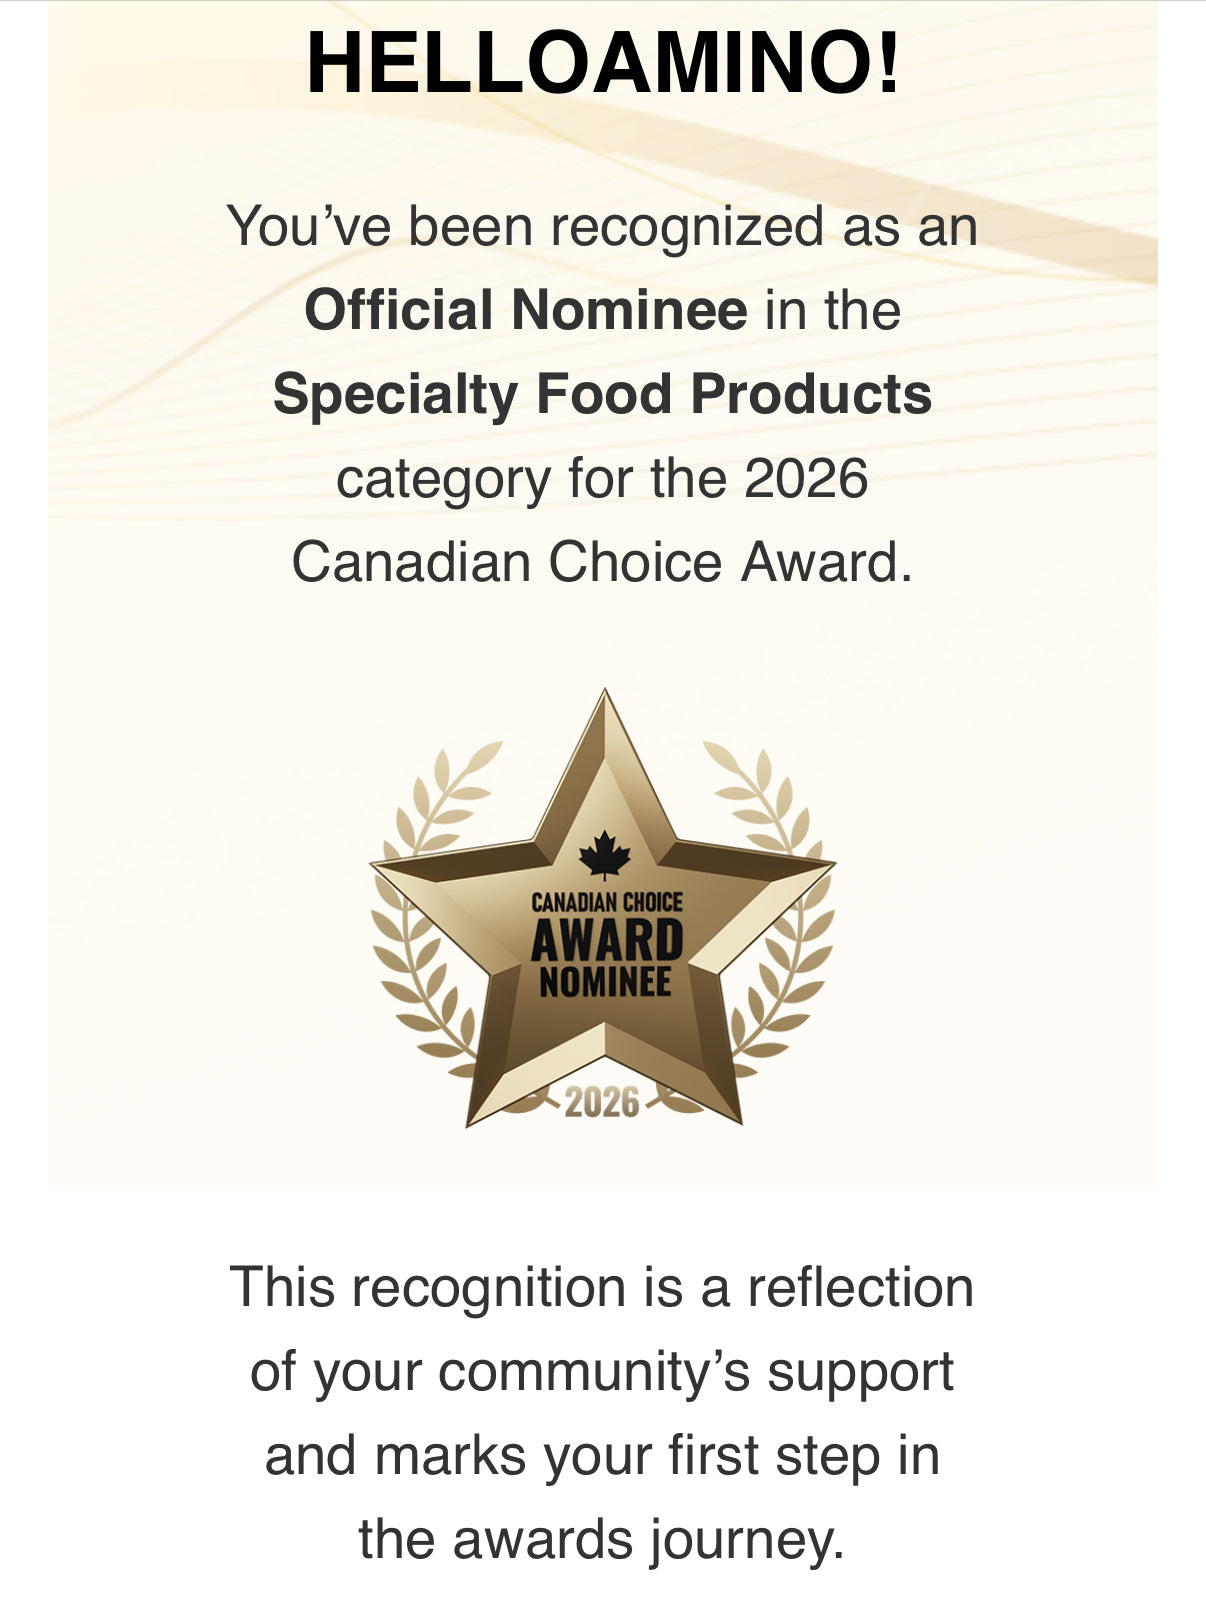Click the CANADIAN CHOICE text on the badge
1206x1624 pixels.
pos(606,902)
